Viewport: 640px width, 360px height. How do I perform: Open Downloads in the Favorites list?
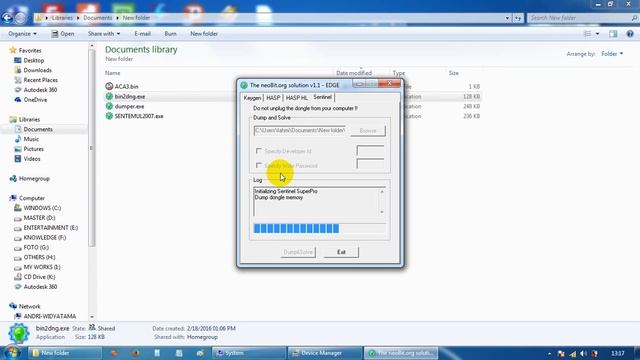(x=37, y=70)
